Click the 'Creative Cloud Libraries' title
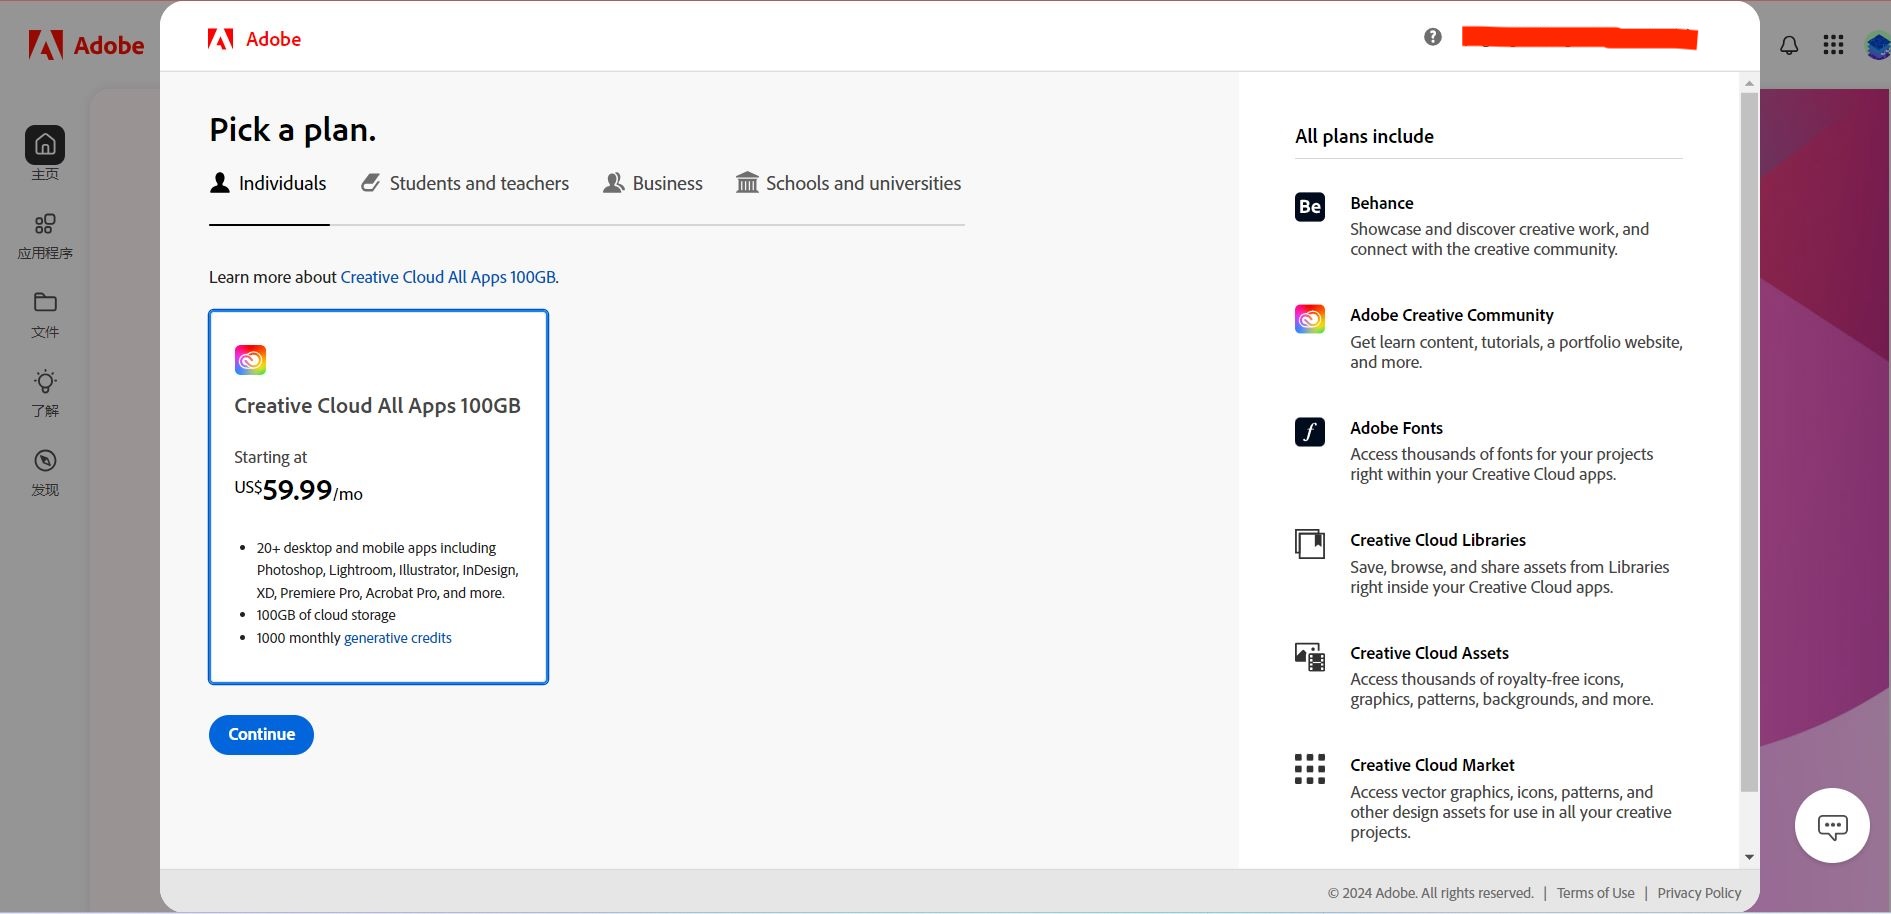 [x=1437, y=540]
